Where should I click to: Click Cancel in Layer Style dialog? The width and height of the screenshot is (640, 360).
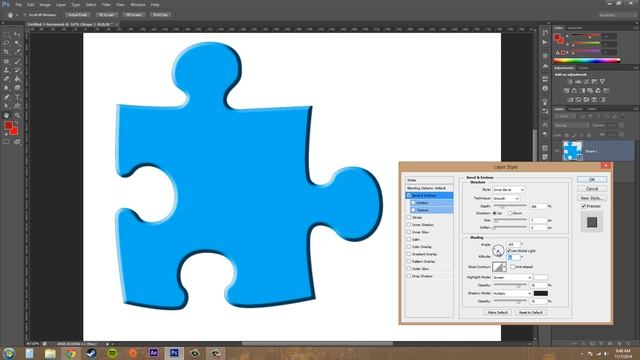592,189
